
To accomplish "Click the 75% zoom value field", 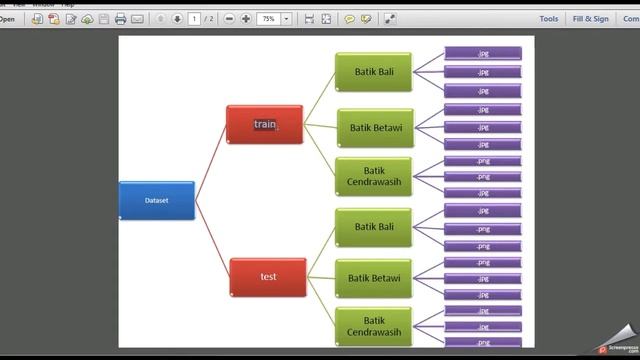I will pyautogui.click(x=269, y=19).
